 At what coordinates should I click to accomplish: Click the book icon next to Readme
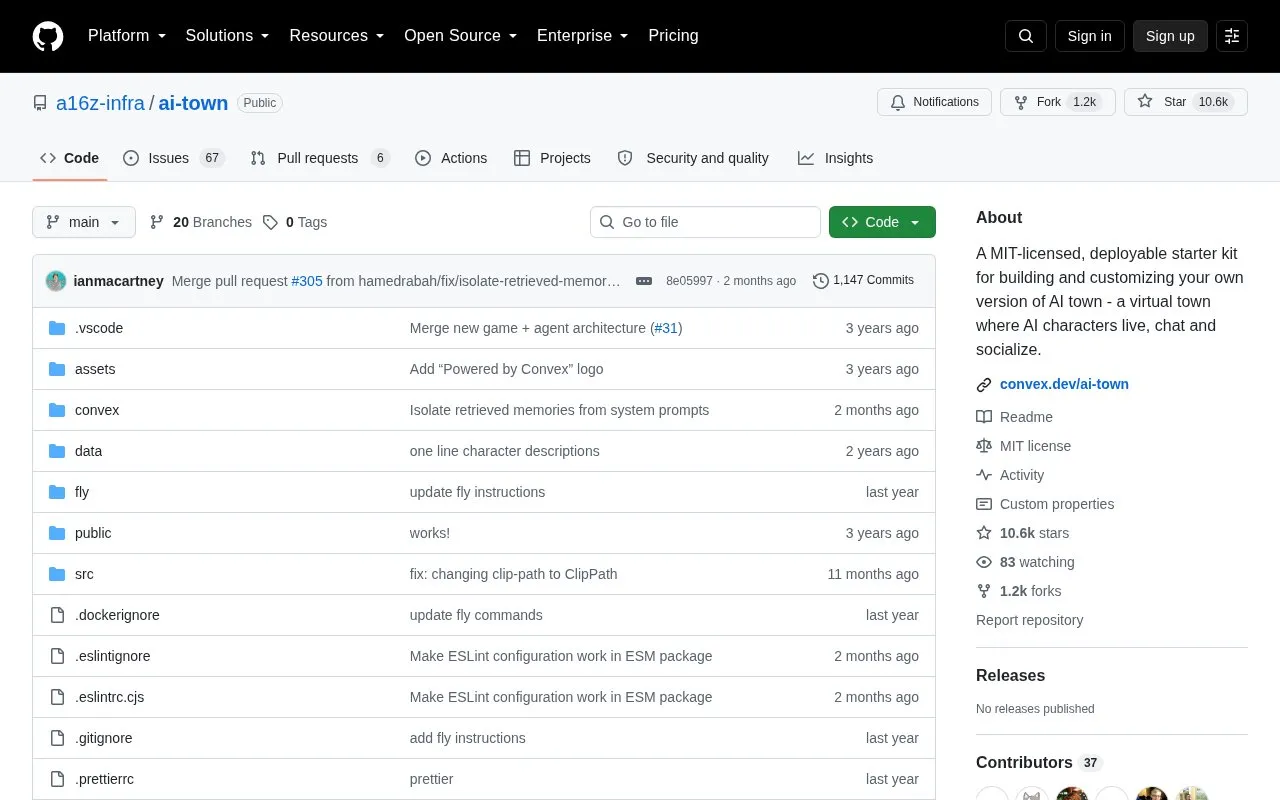[984, 417]
